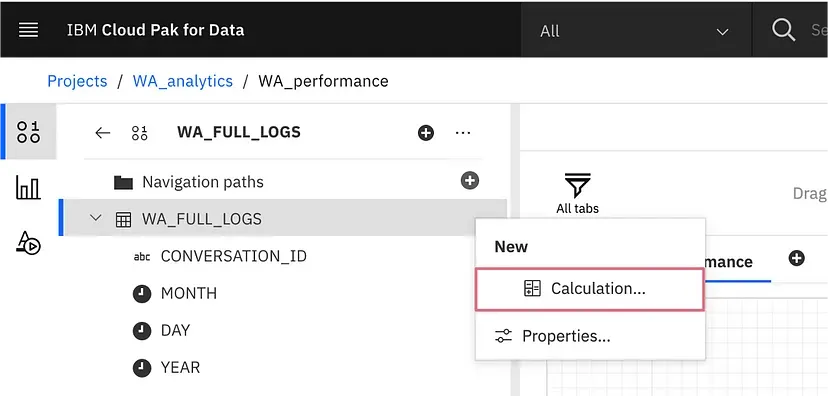Viewport: 828px width, 396px height.
Task: Click the IBM Cloud Pak for Data title
Action: [x=155, y=30]
